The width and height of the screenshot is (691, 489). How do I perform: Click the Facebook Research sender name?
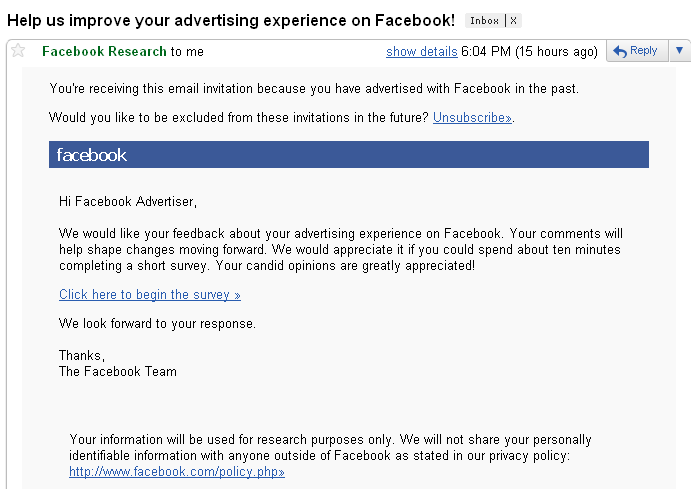(104, 52)
